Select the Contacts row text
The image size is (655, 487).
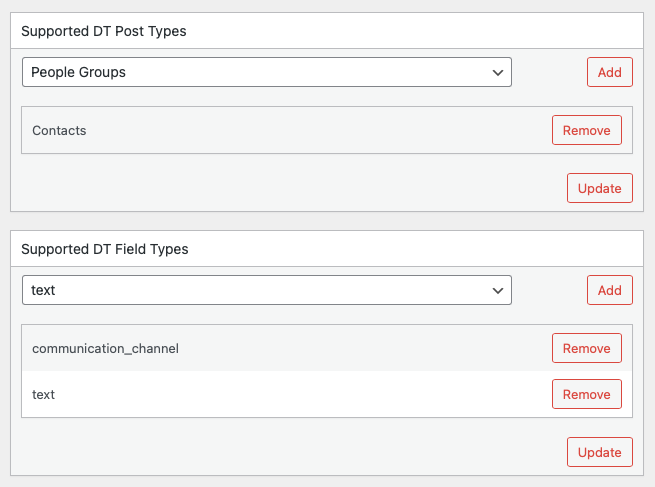coord(59,131)
